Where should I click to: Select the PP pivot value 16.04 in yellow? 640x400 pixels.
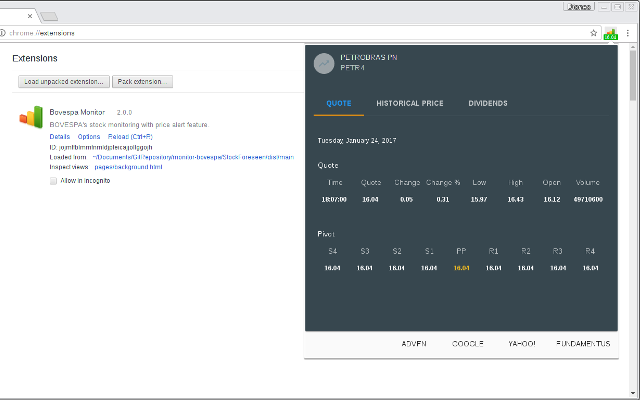(461, 268)
